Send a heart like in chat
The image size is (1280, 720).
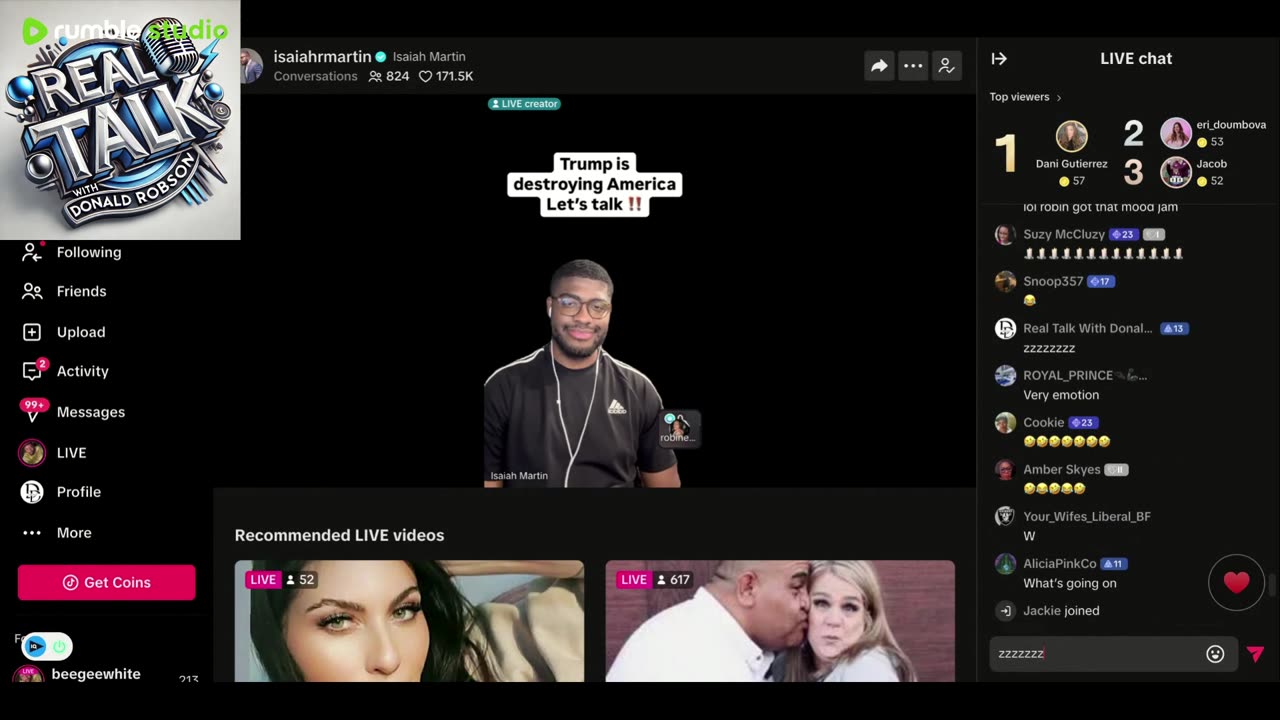coord(1237,582)
